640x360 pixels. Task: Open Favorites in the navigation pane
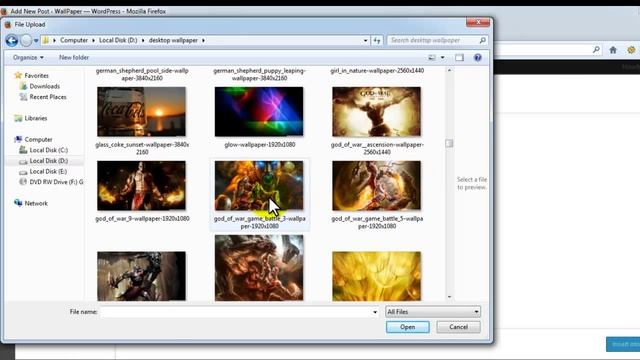(x=36, y=76)
